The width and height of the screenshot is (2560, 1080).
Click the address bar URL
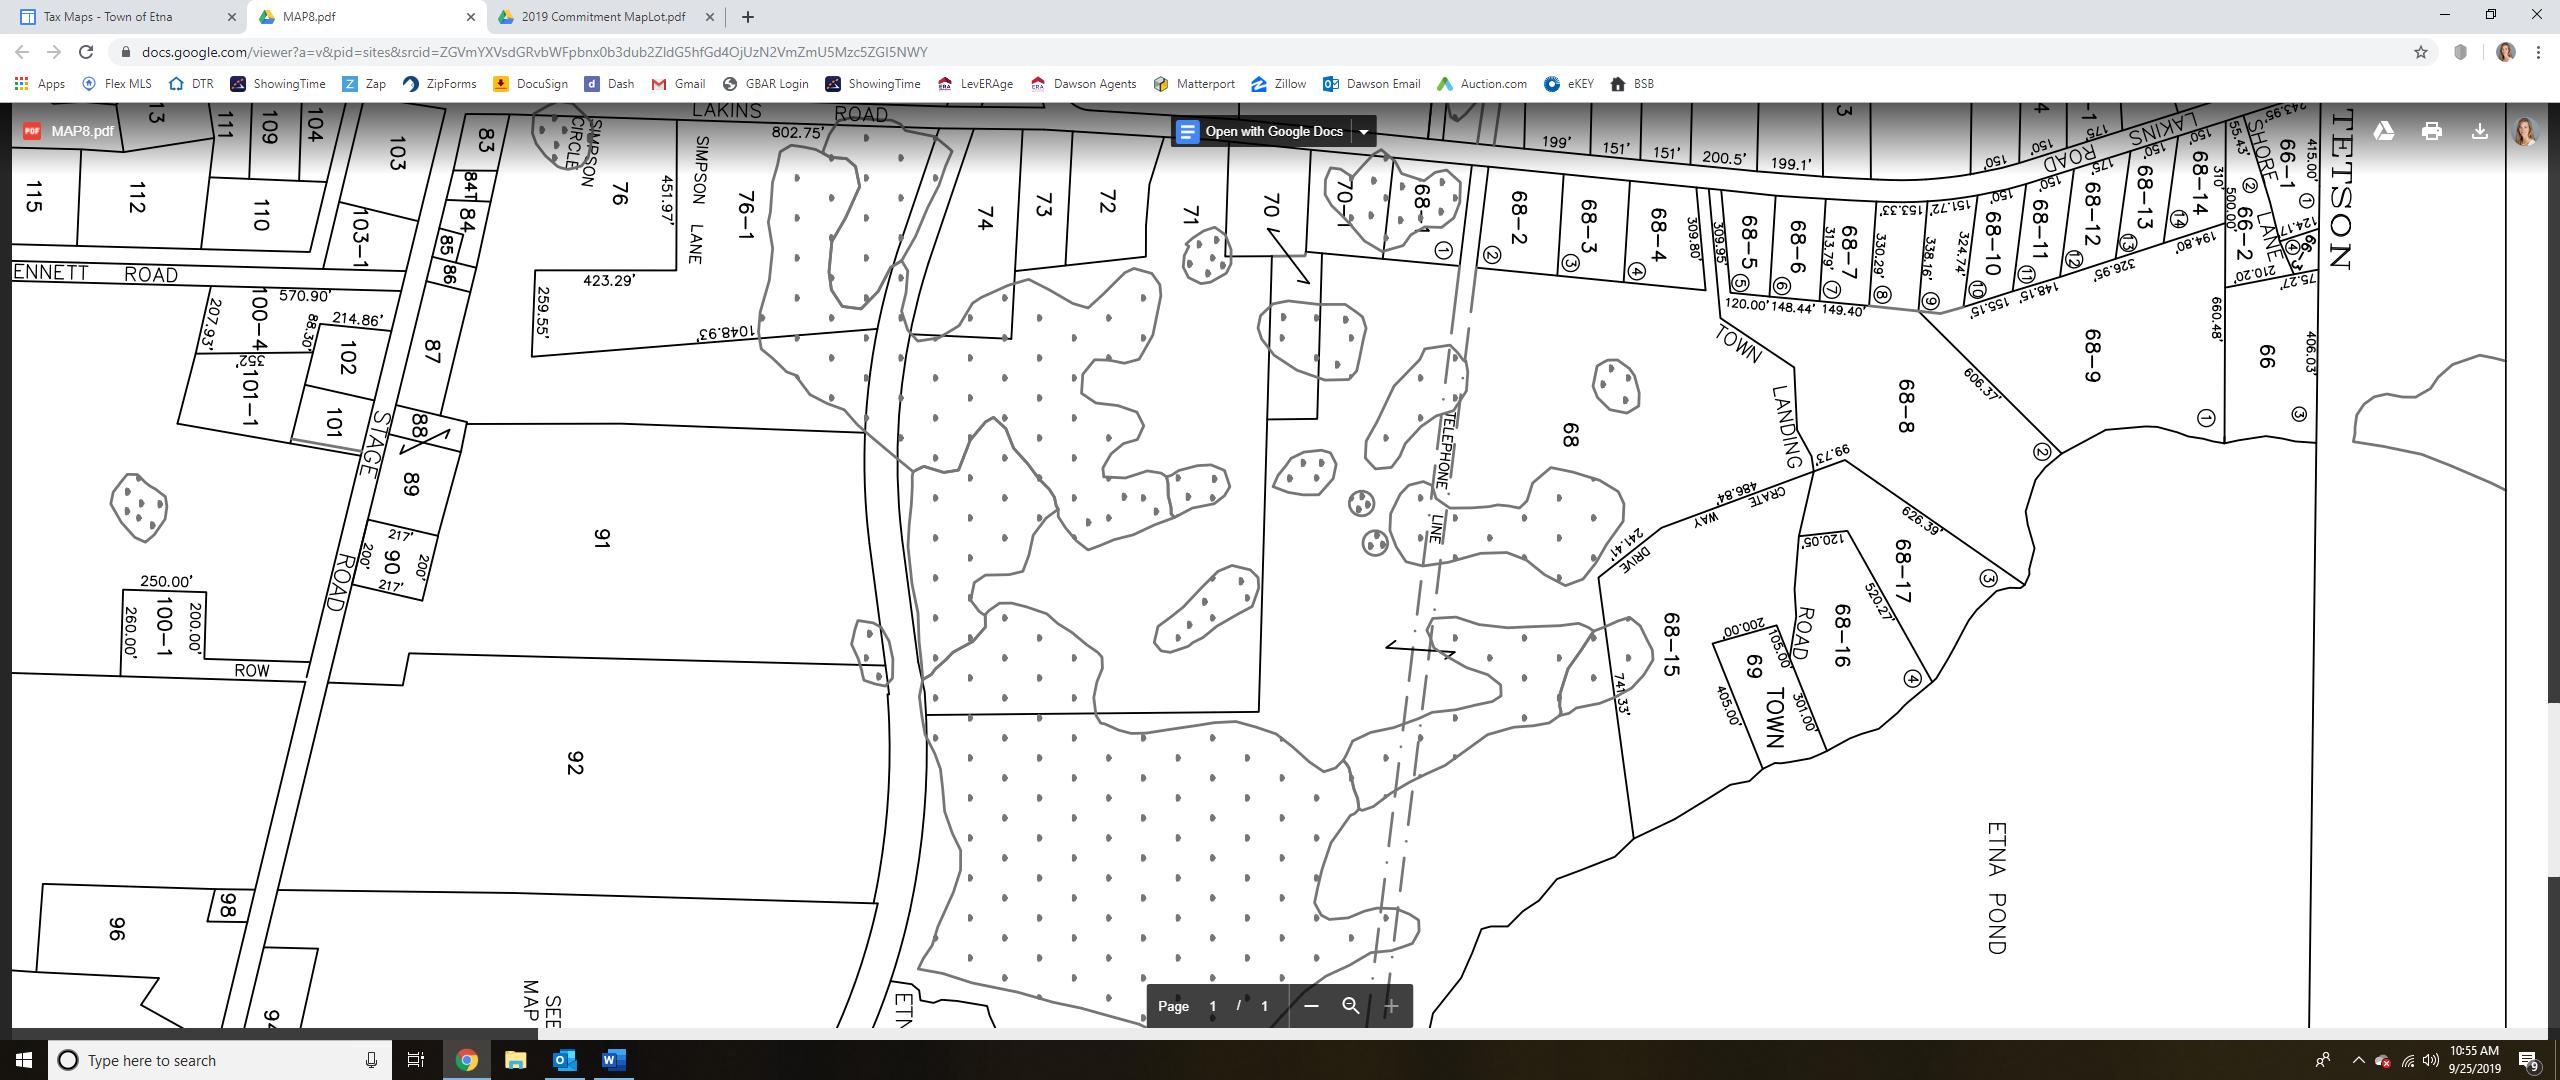click(x=534, y=52)
